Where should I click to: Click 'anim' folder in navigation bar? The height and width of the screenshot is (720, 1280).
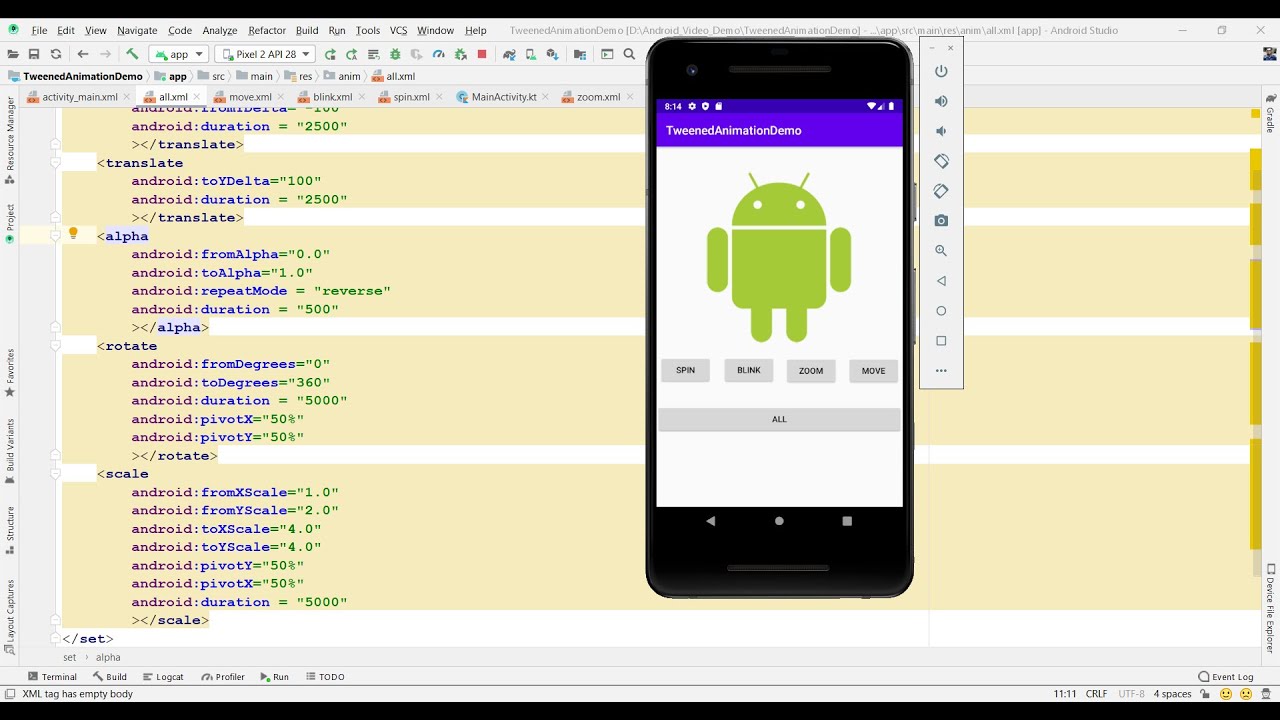pyautogui.click(x=342, y=76)
